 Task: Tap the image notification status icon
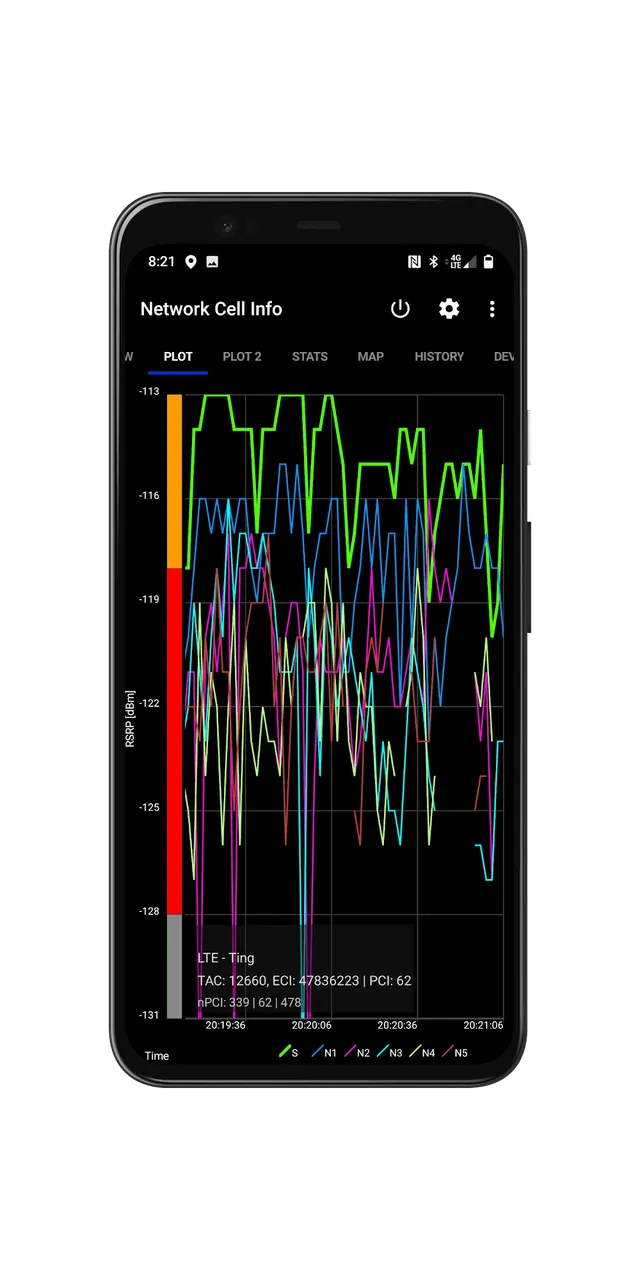212,262
